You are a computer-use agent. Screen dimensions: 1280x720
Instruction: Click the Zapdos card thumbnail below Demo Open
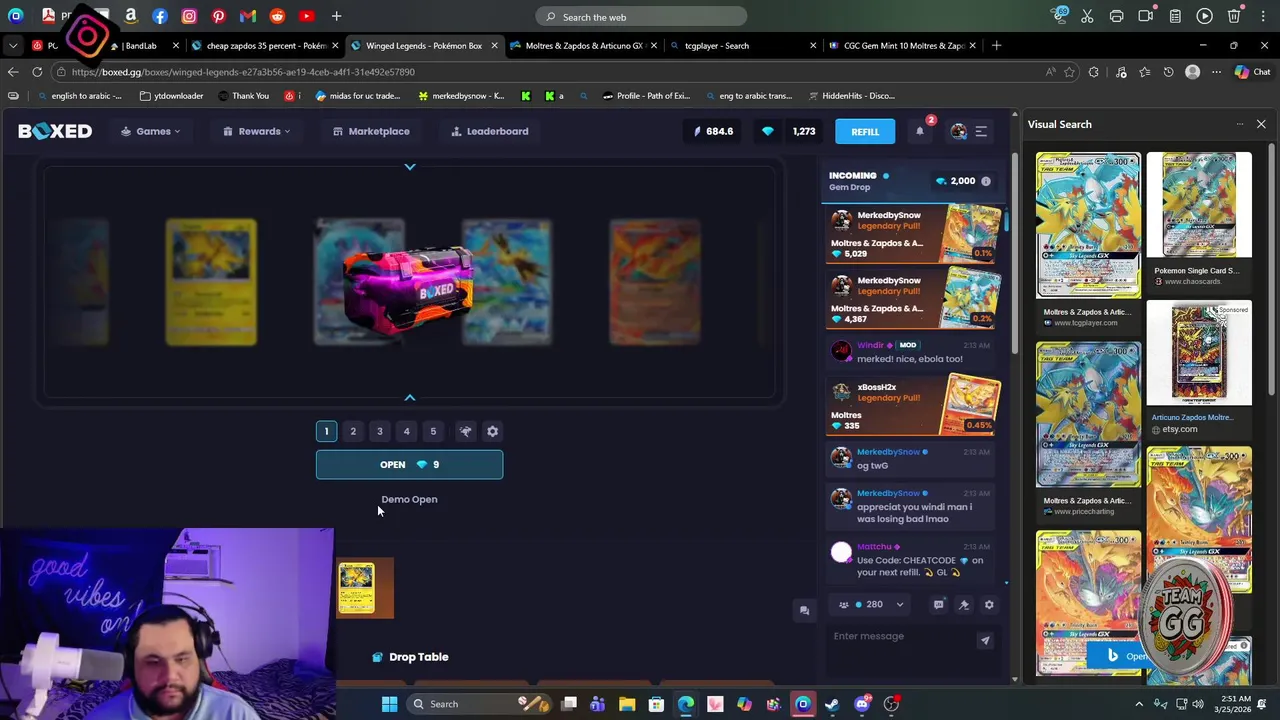pos(356,588)
